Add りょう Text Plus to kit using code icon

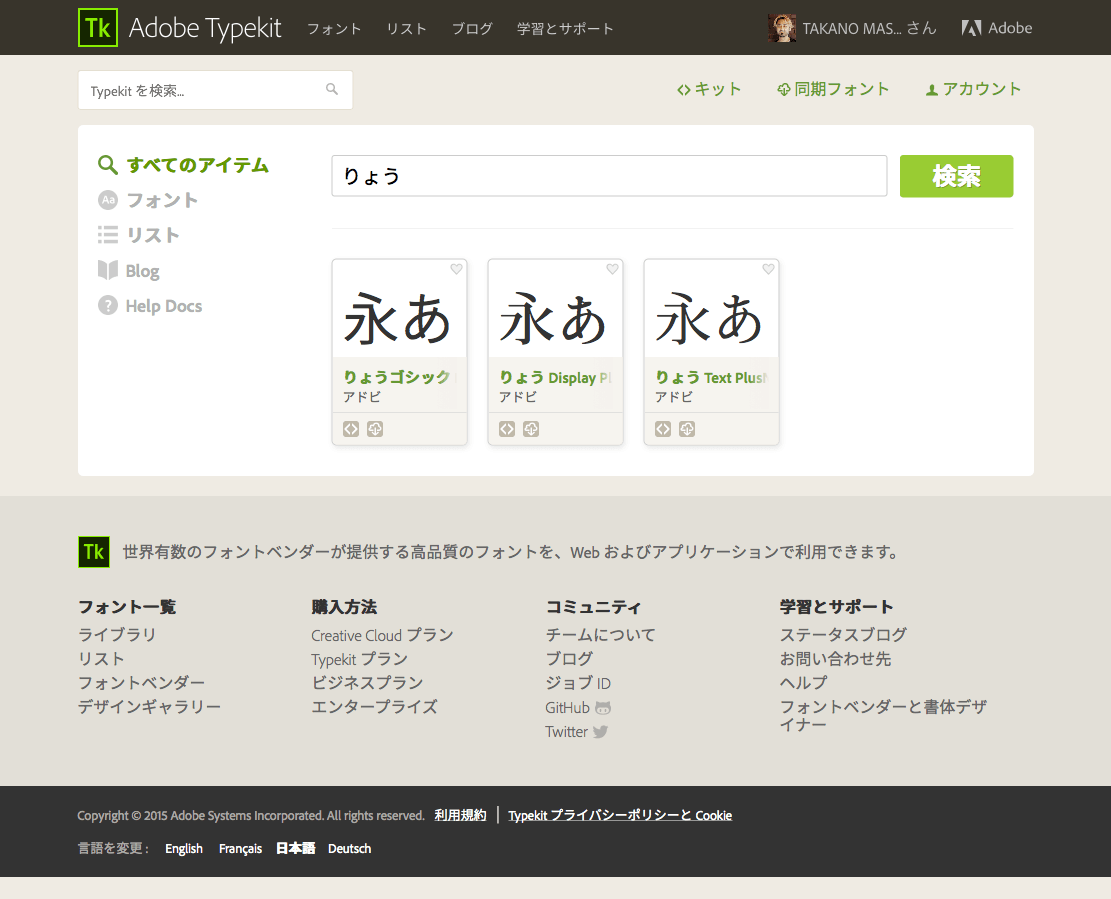(x=662, y=429)
